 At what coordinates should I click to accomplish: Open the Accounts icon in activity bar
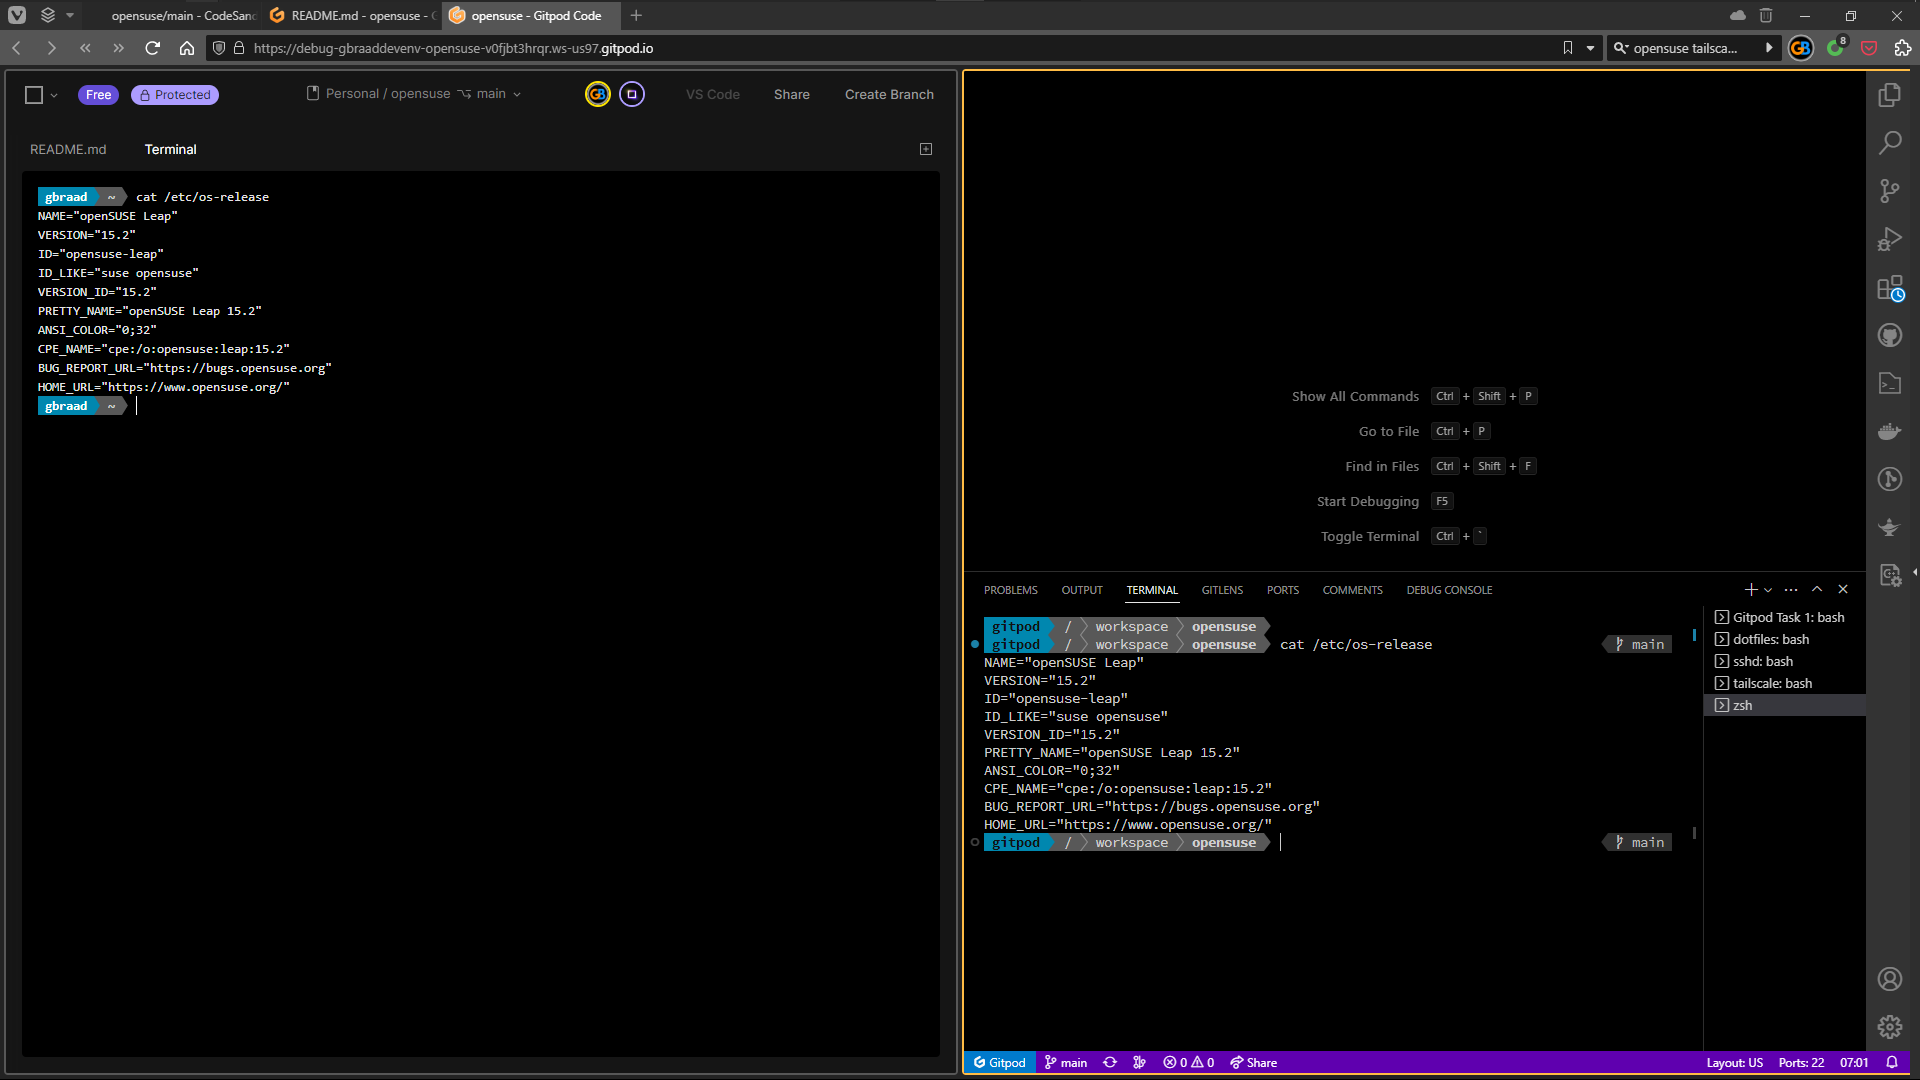pyautogui.click(x=1889, y=979)
